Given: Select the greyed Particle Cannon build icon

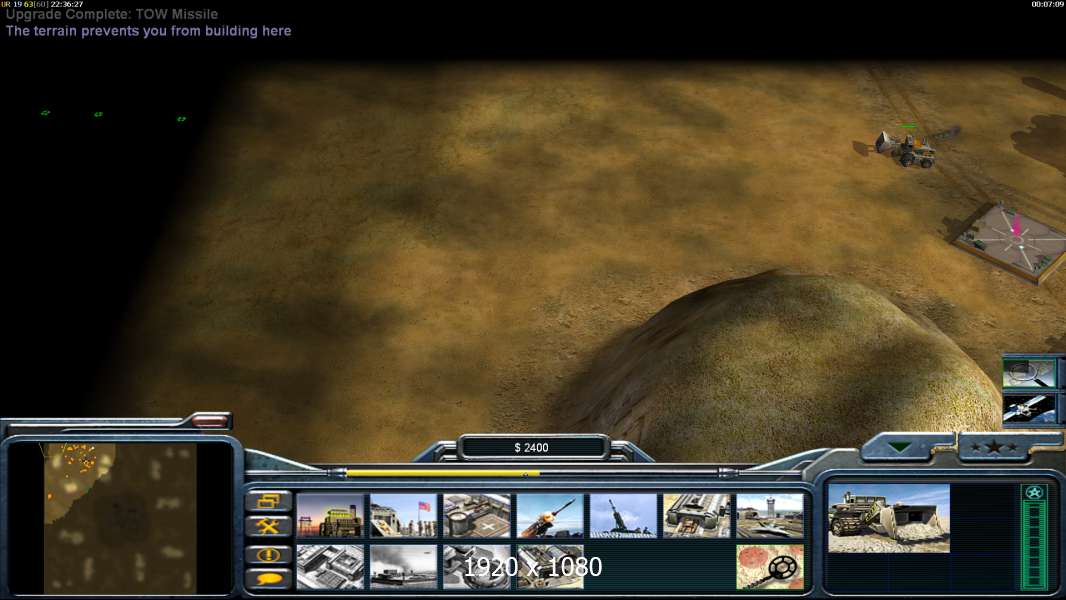Looking at the screenshot, I should (477, 566).
